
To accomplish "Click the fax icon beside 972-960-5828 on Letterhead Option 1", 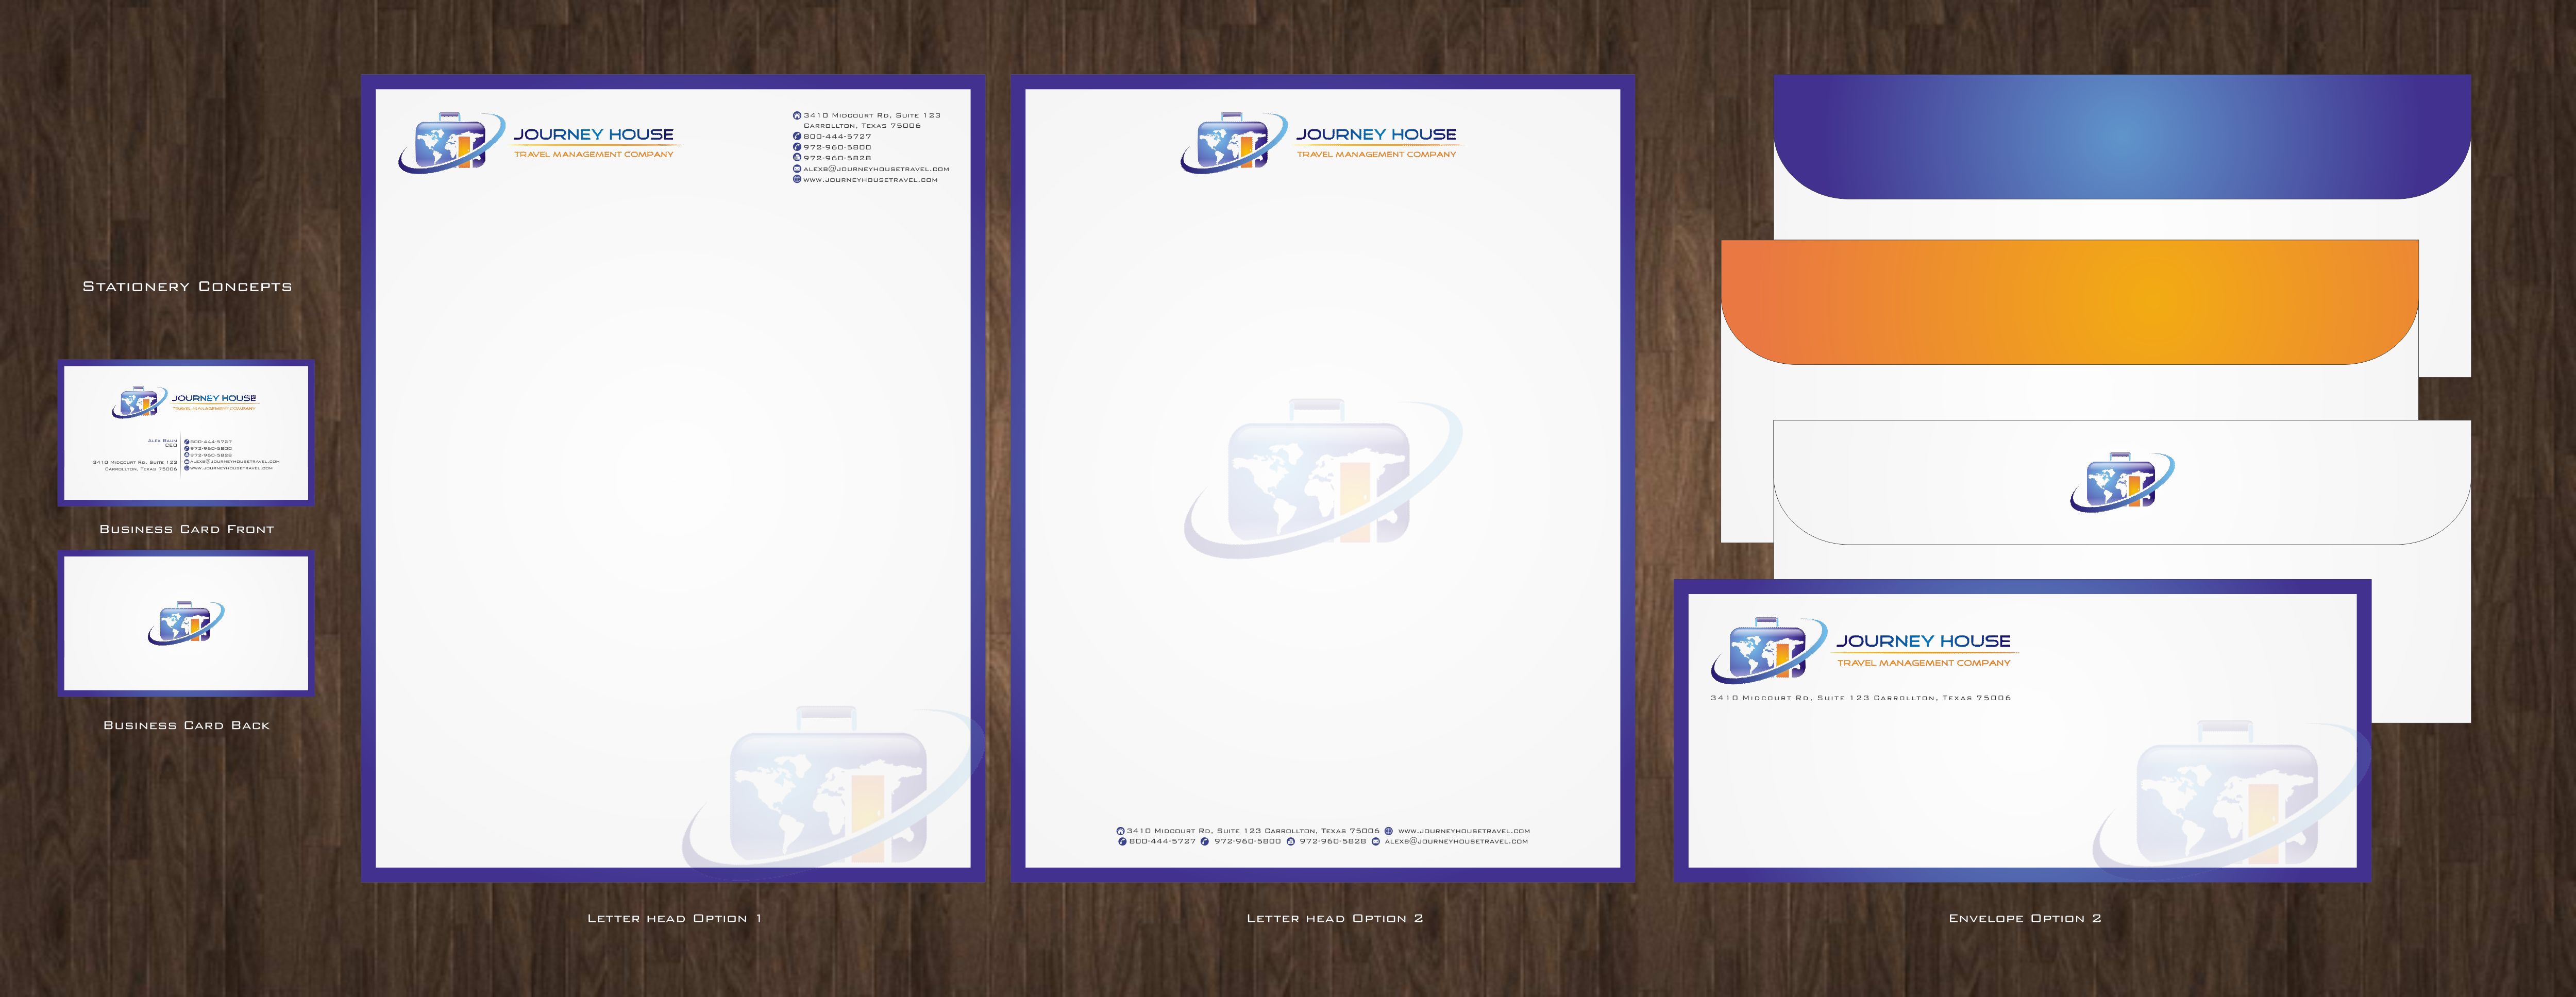I will (x=797, y=158).
